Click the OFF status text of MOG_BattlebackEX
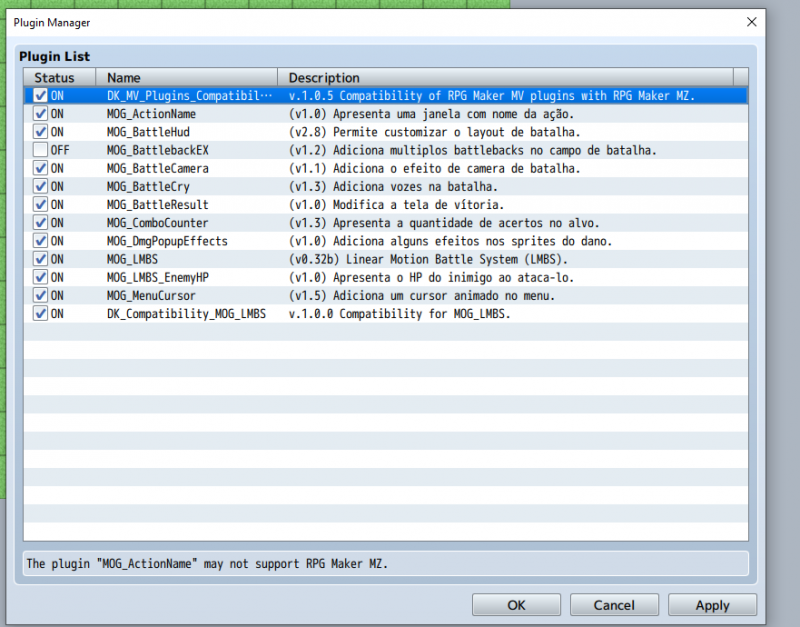Screen dimensions: 800x627 coord(60,150)
